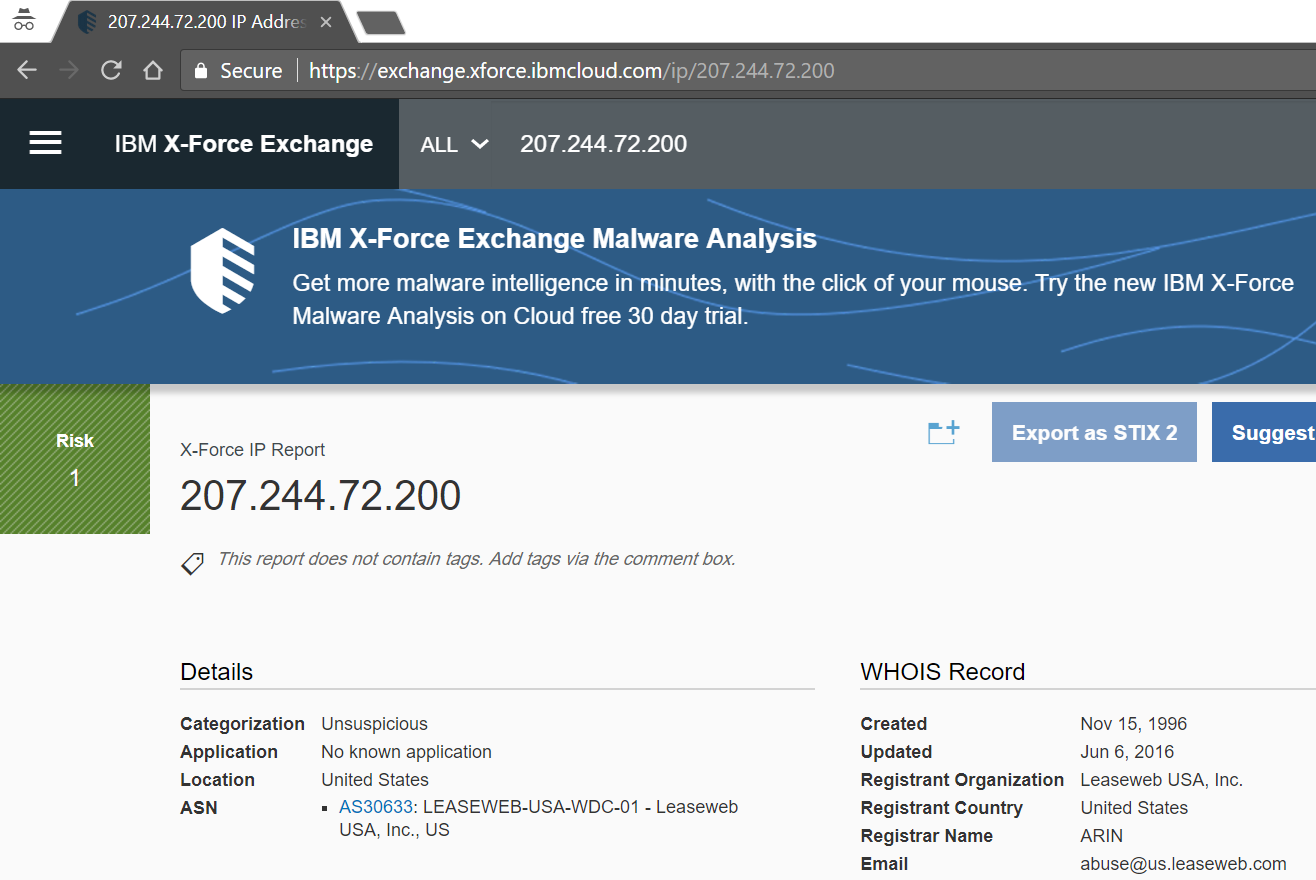
Task: Click the Registrant Organization label
Action: (x=962, y=780)
